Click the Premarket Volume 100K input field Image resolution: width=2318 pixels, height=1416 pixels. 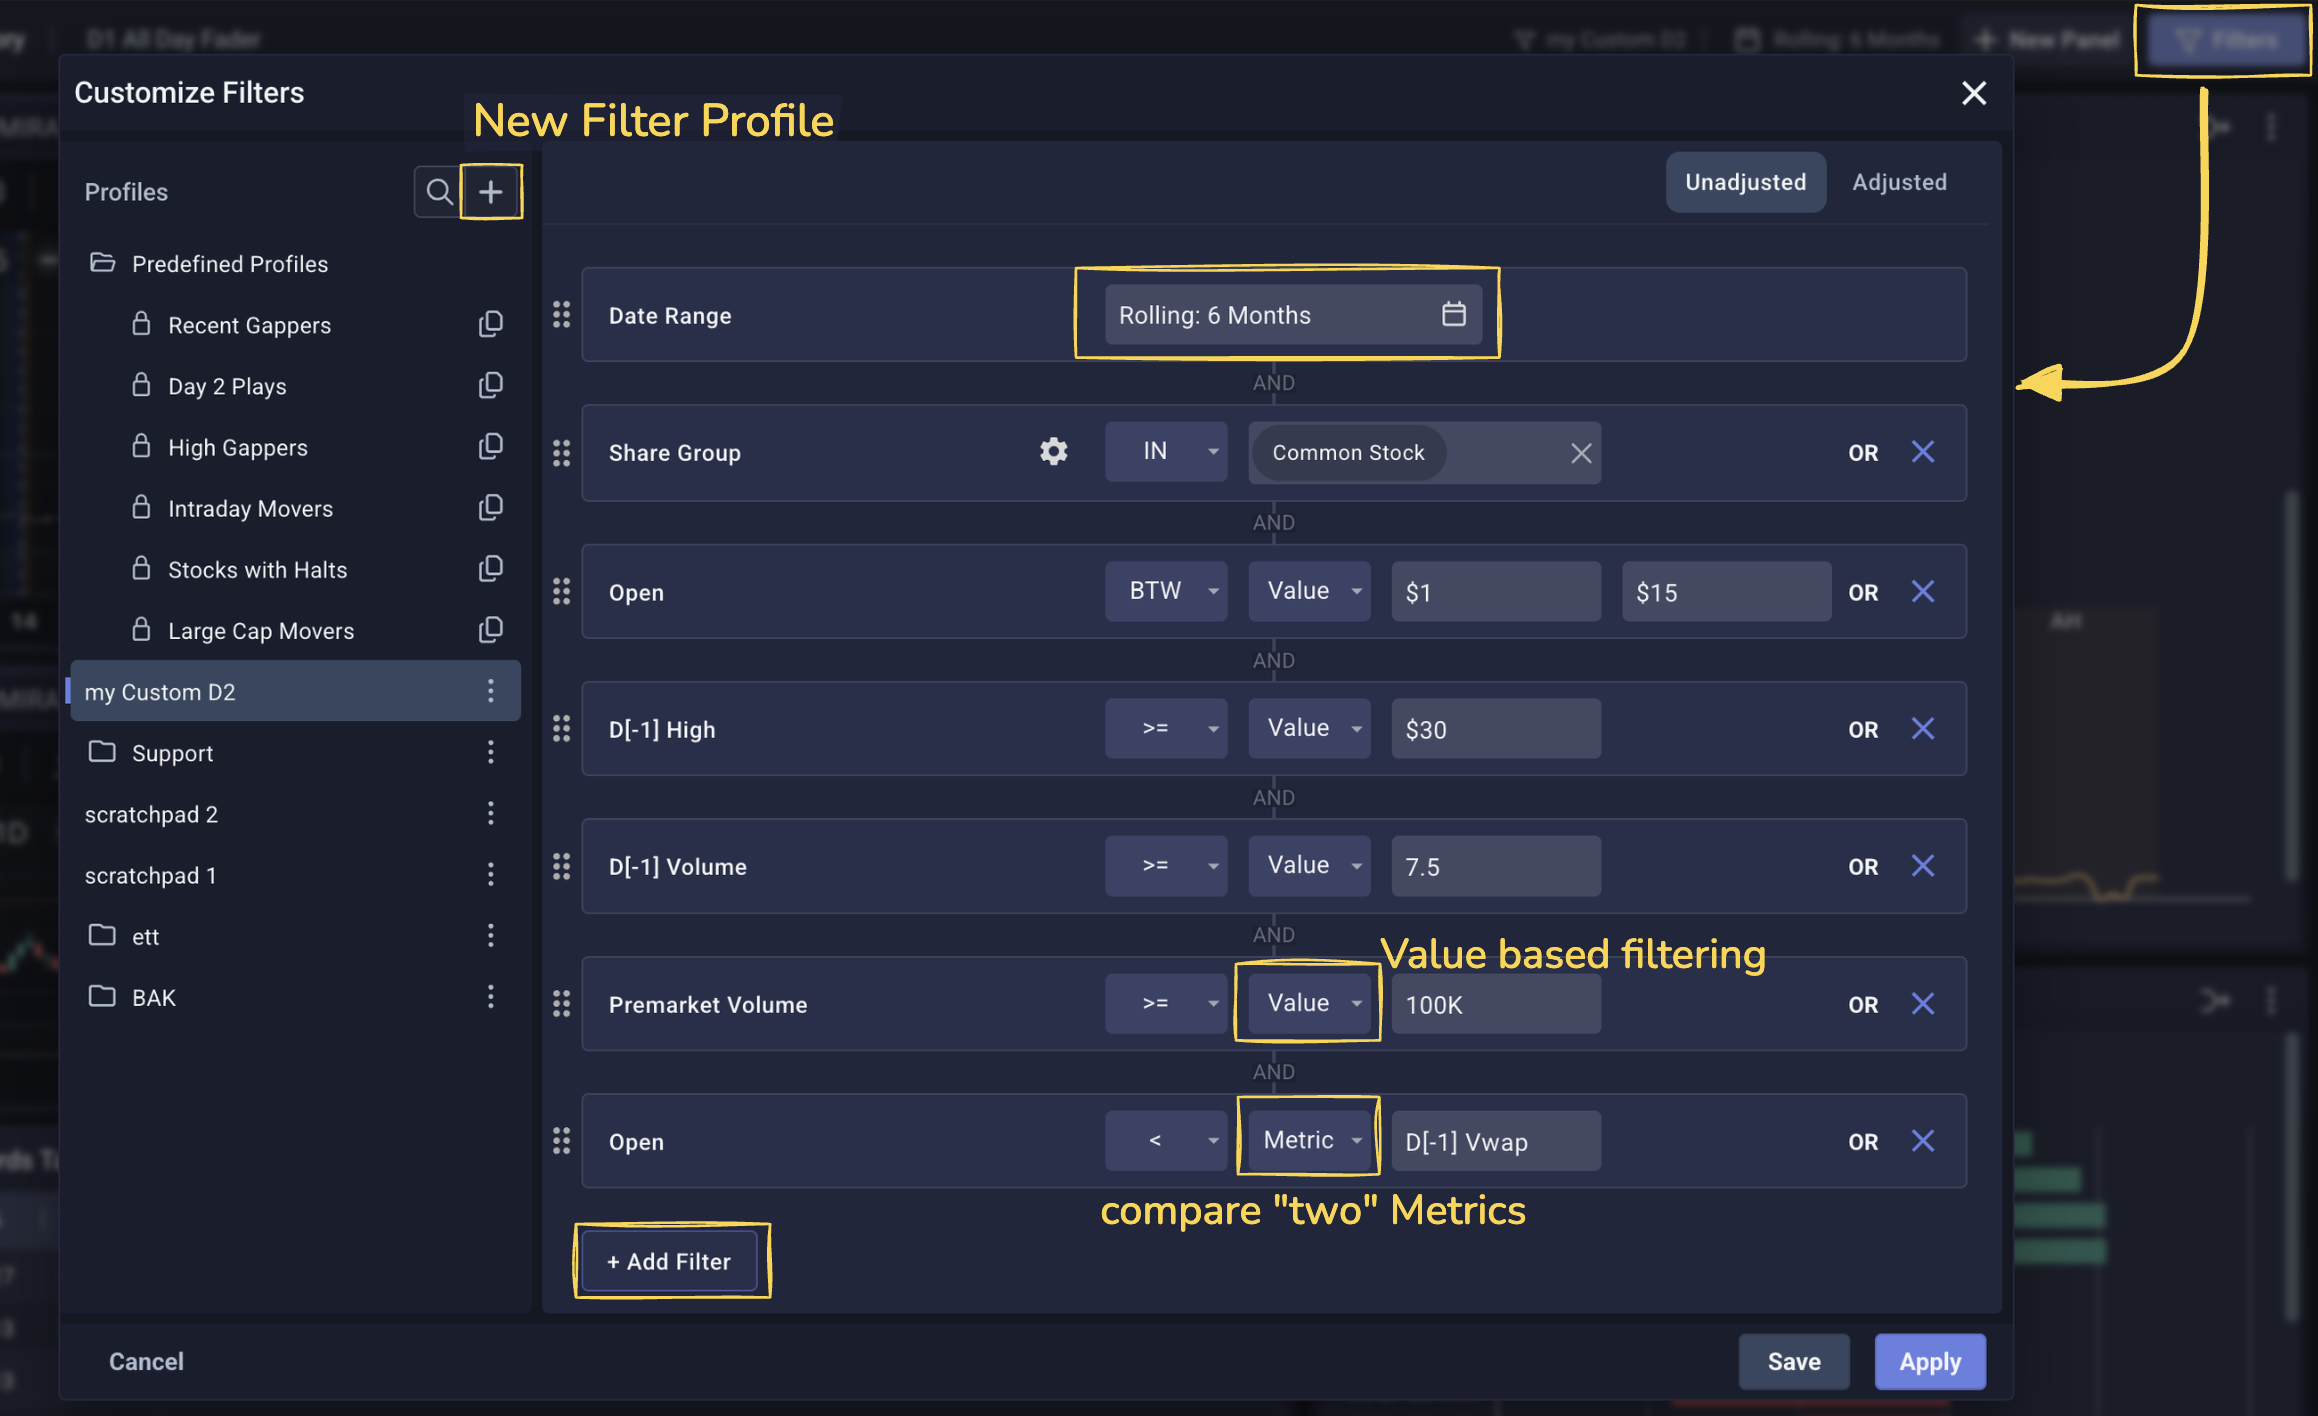[x=1494, y=1004]
